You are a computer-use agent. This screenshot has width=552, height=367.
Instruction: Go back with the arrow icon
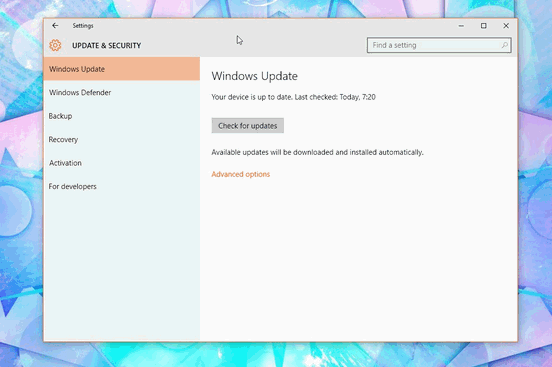click(x=55, y=26)
